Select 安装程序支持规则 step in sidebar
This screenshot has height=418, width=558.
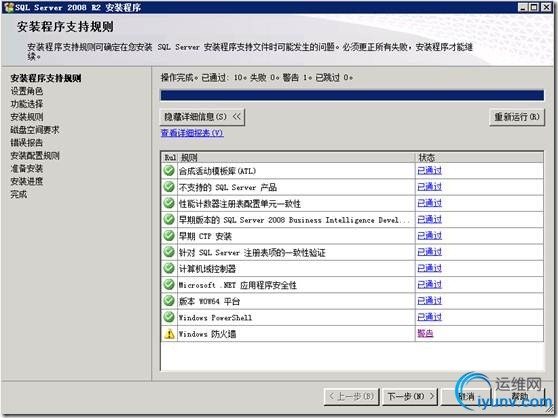[x=46, y=78]
